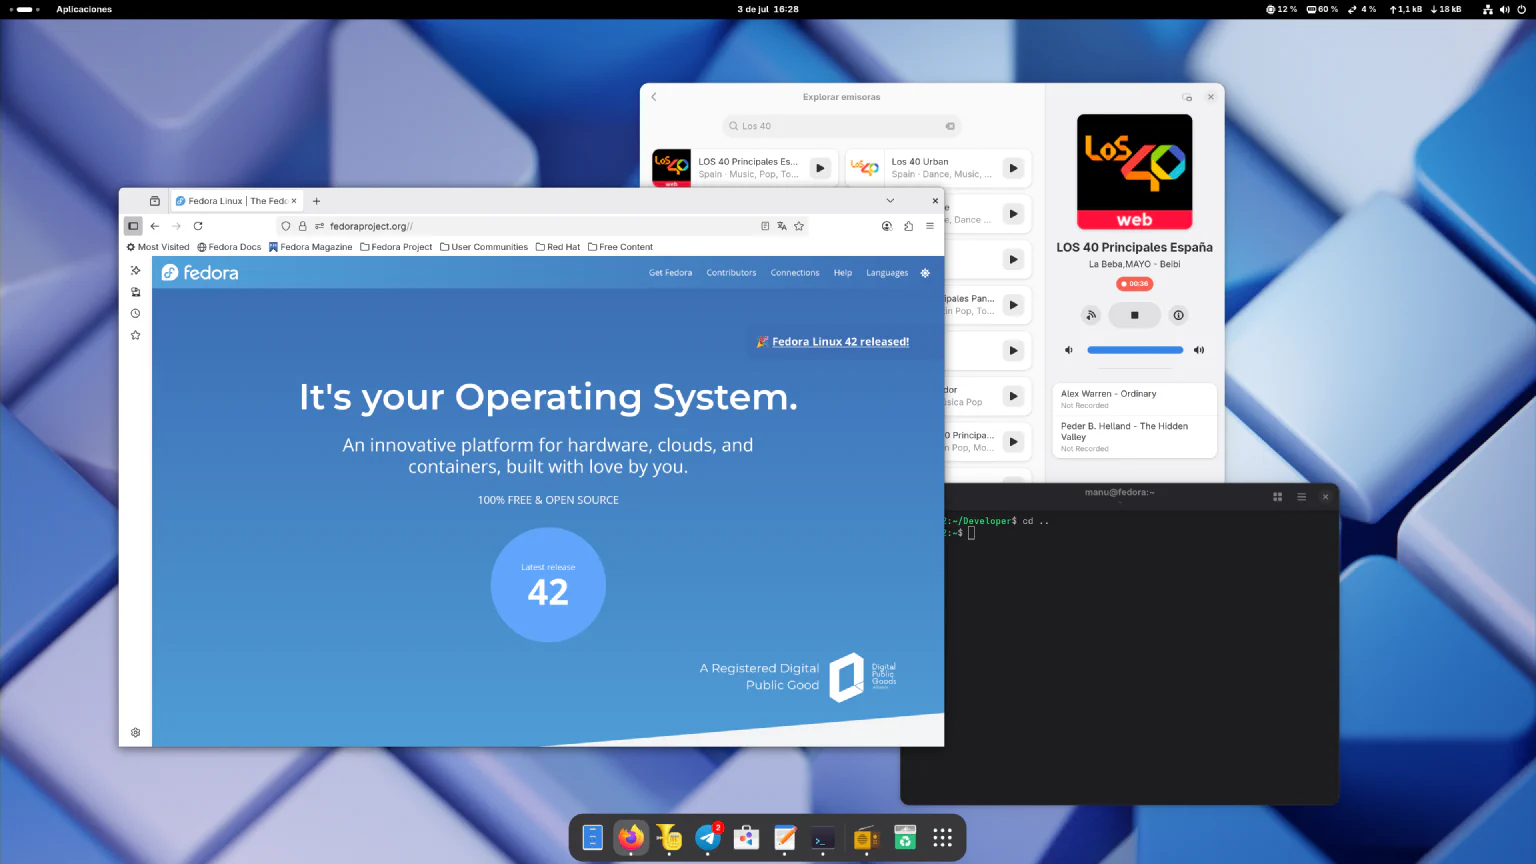
Task: Click the Latest release 42 circle
Action: [548, 585]
